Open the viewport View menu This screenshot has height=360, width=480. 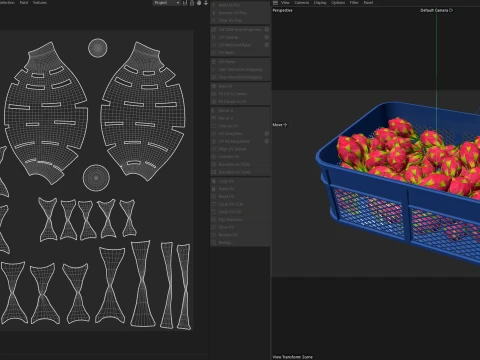click(285, 3)
